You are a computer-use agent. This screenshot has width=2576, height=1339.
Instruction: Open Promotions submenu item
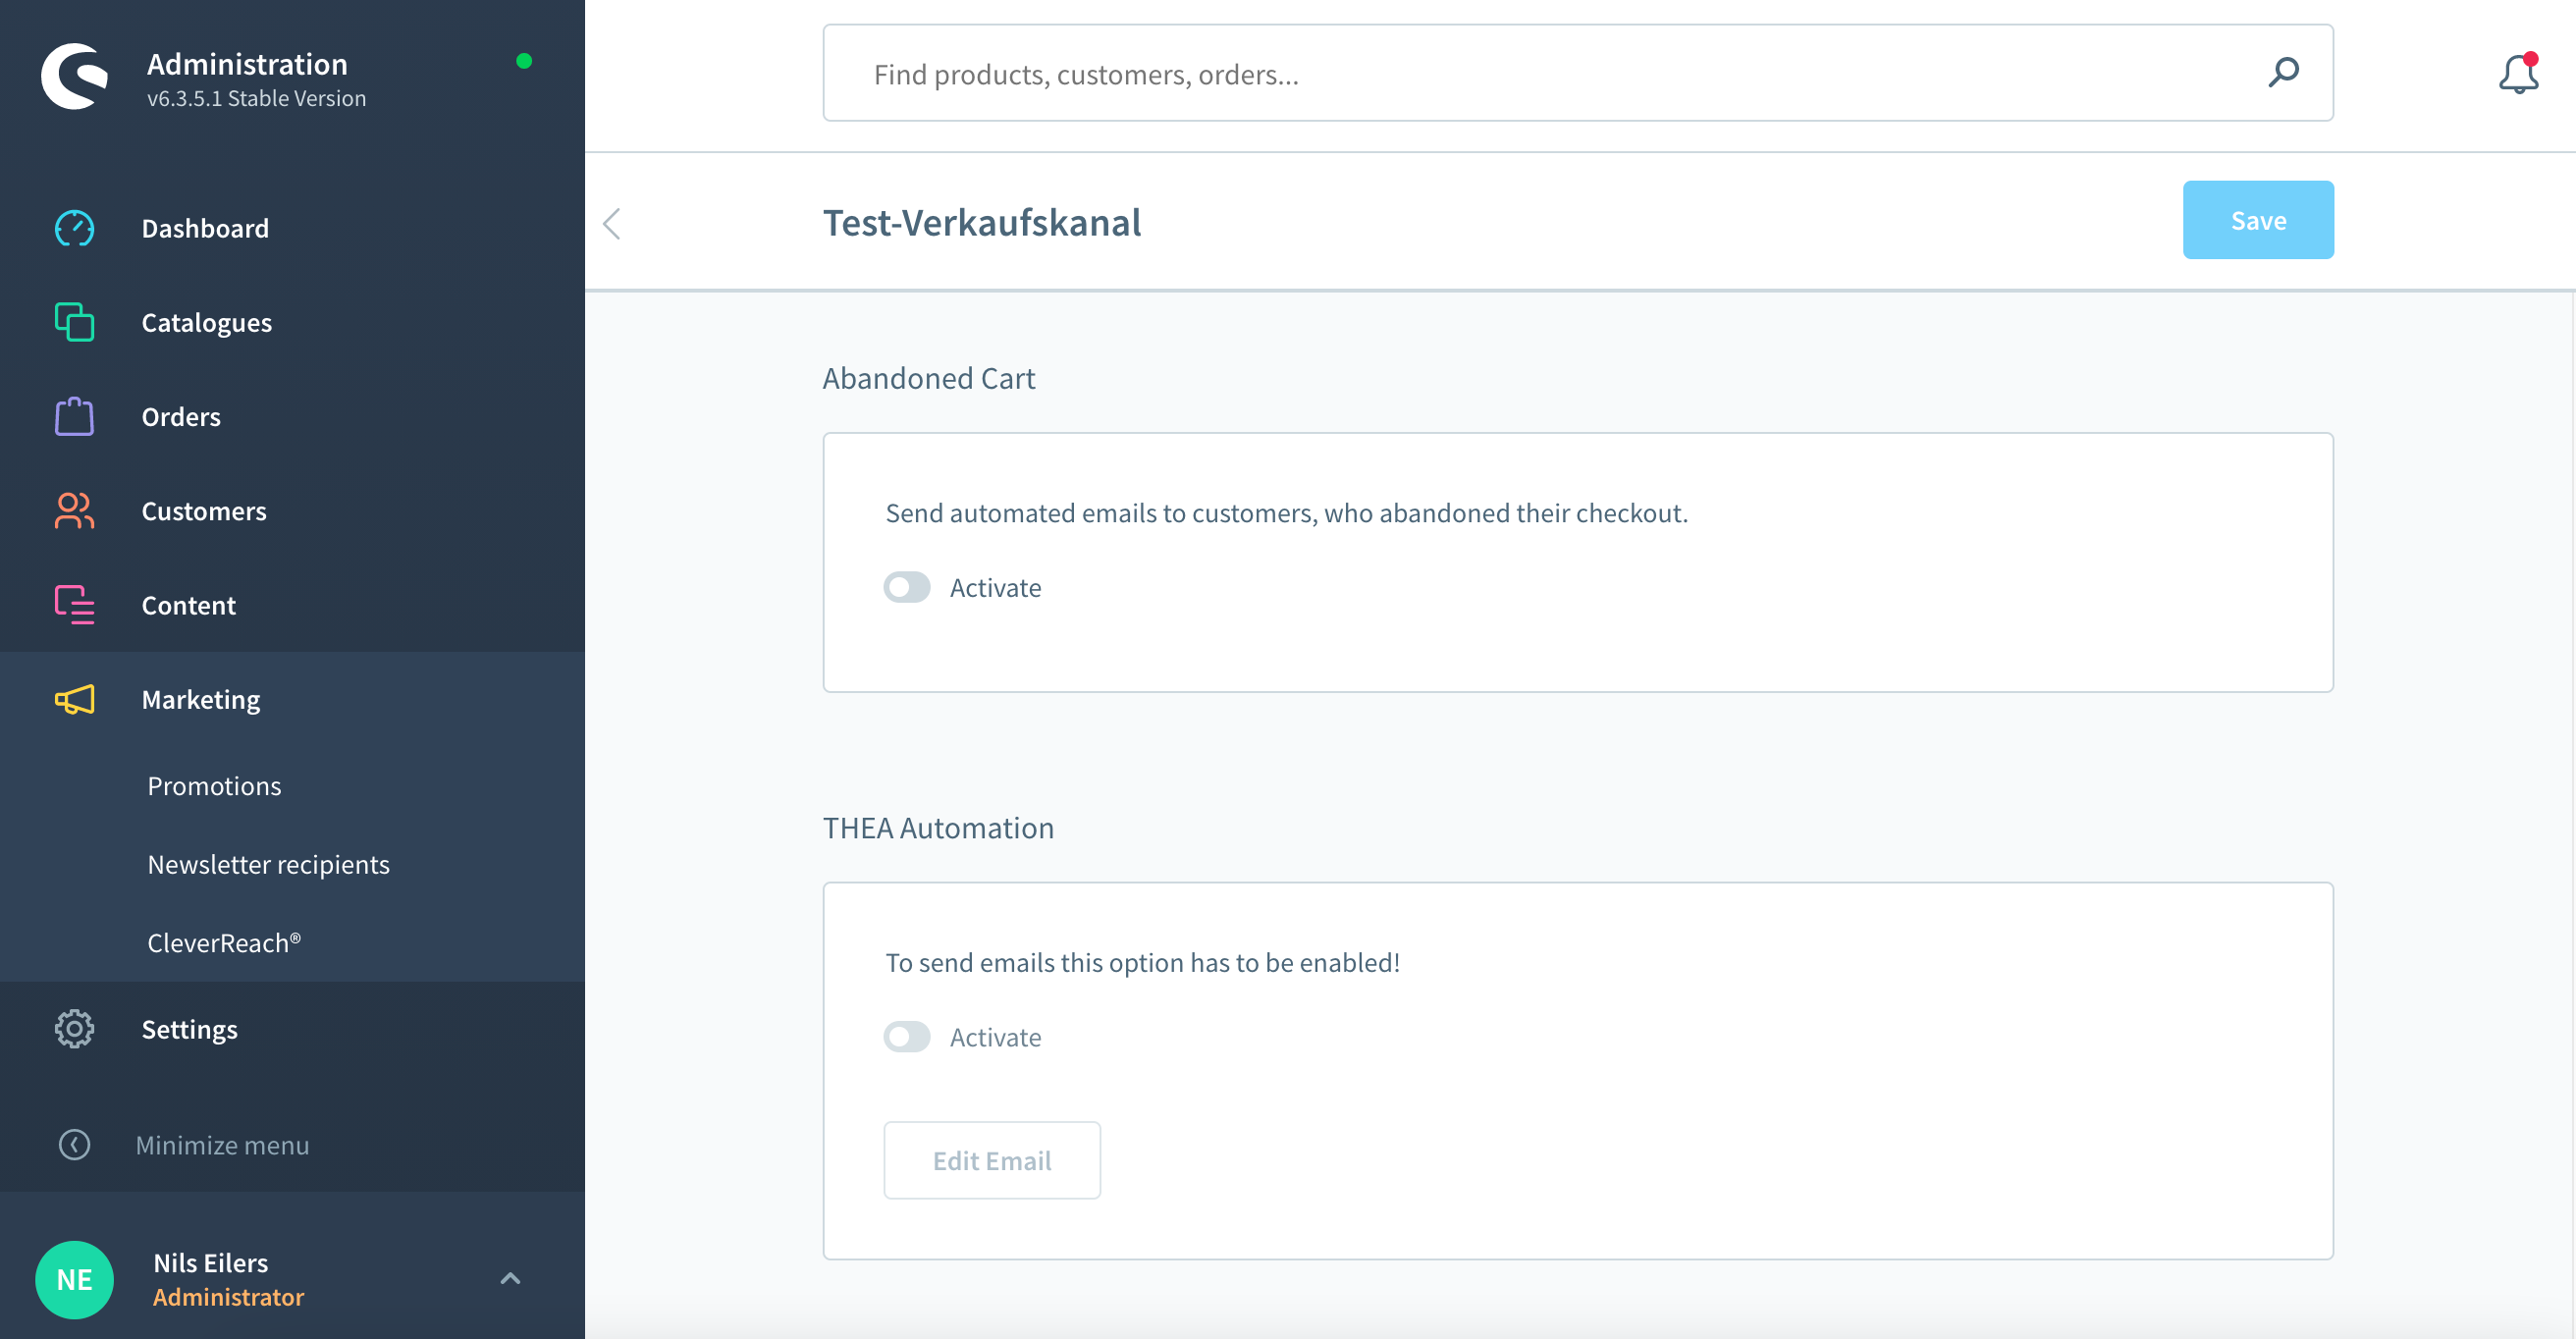click(214, 785)
